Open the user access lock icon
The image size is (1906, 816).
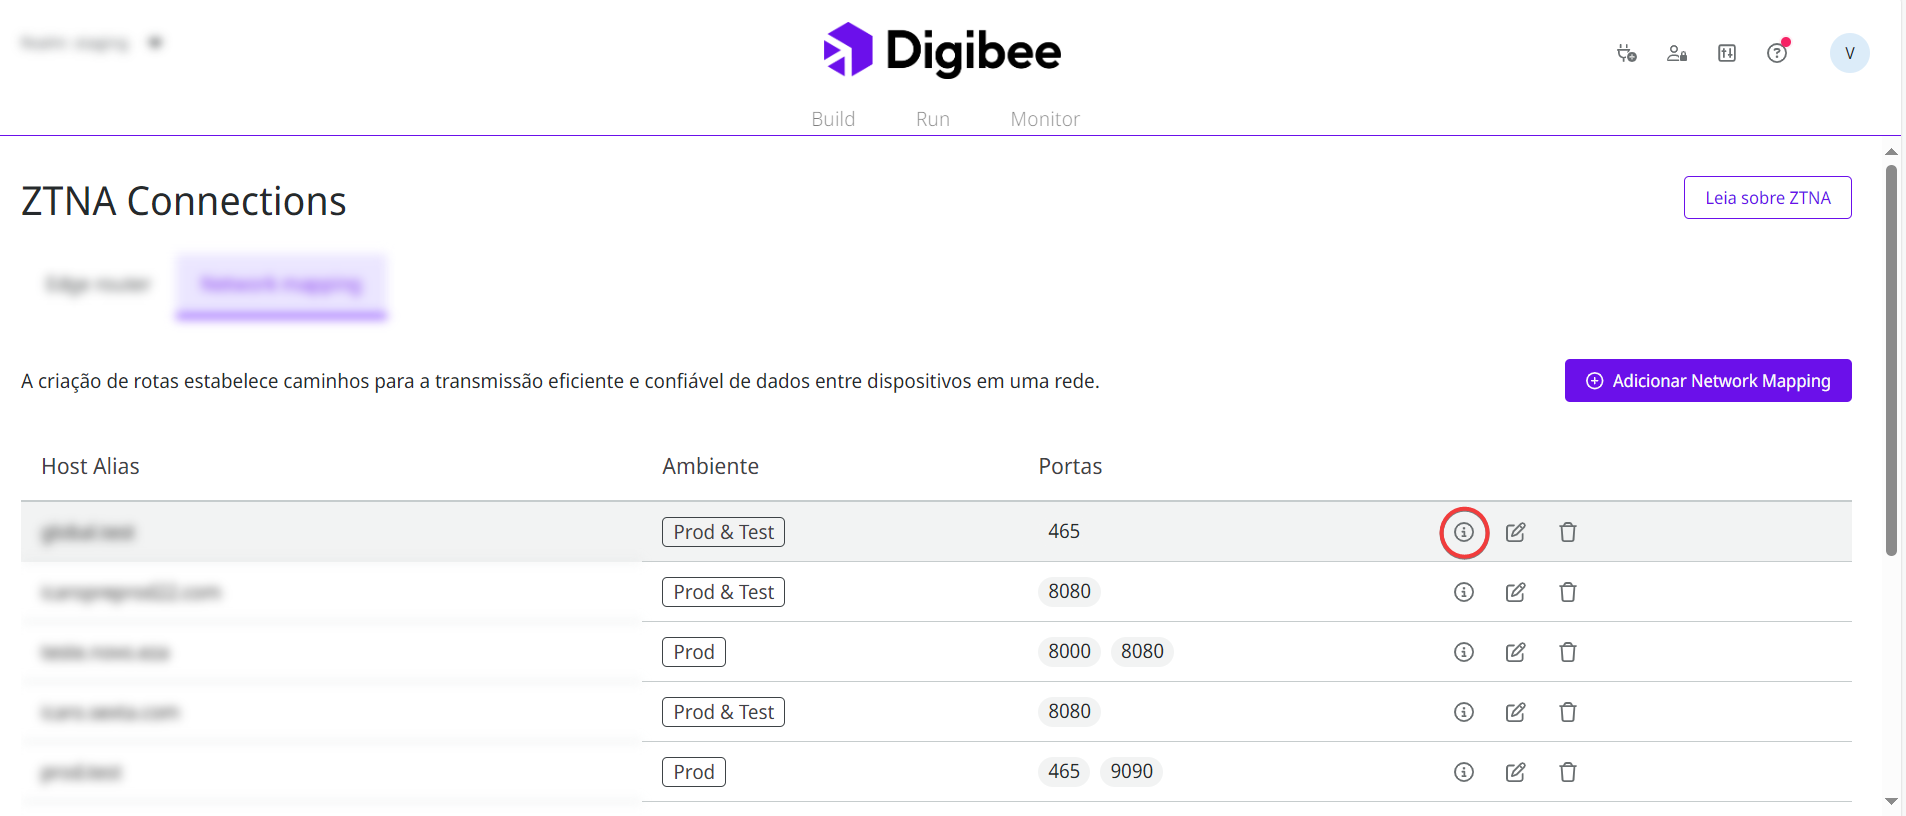(1677, 53)
